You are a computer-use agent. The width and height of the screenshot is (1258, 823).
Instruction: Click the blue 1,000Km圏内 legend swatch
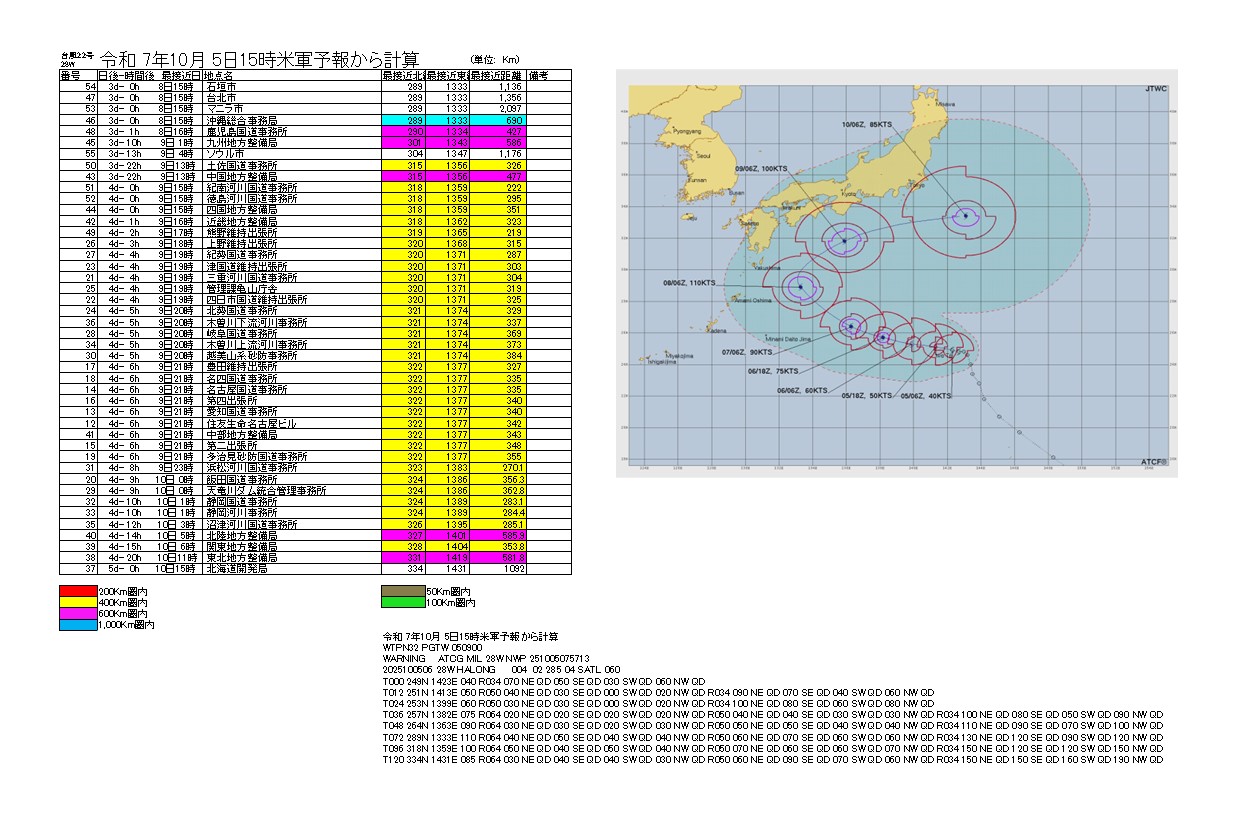point(79,624)
